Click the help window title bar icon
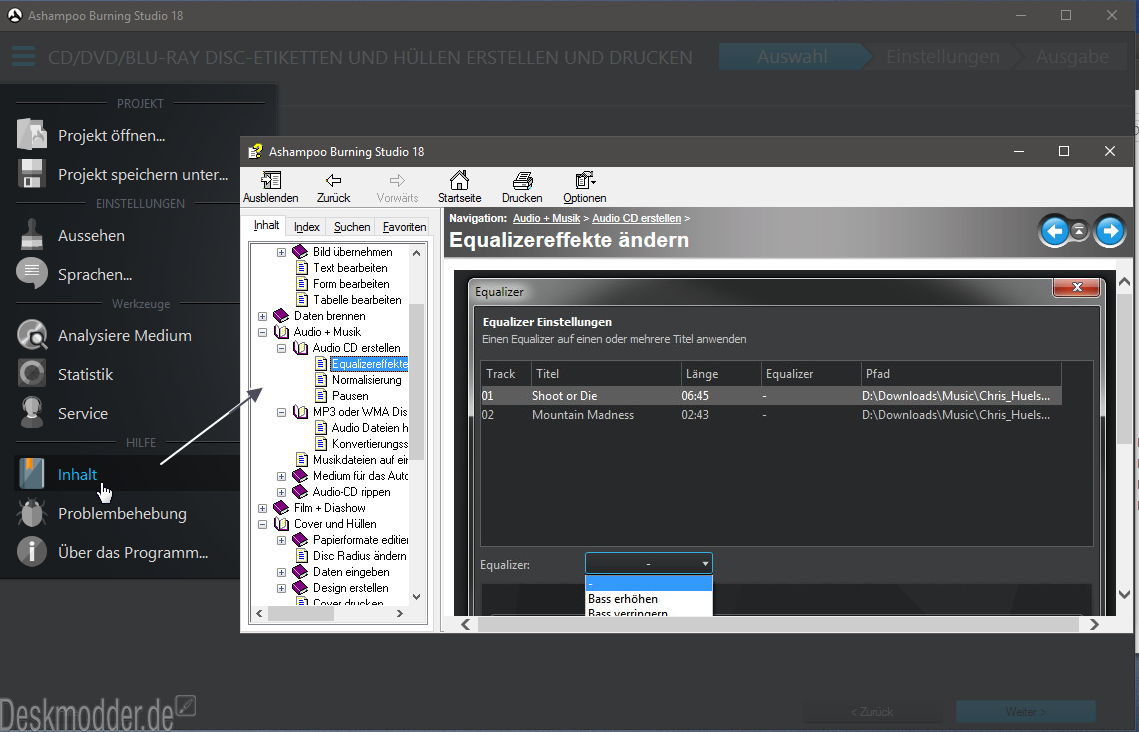 pyautogui.click(x=255, y=151)
